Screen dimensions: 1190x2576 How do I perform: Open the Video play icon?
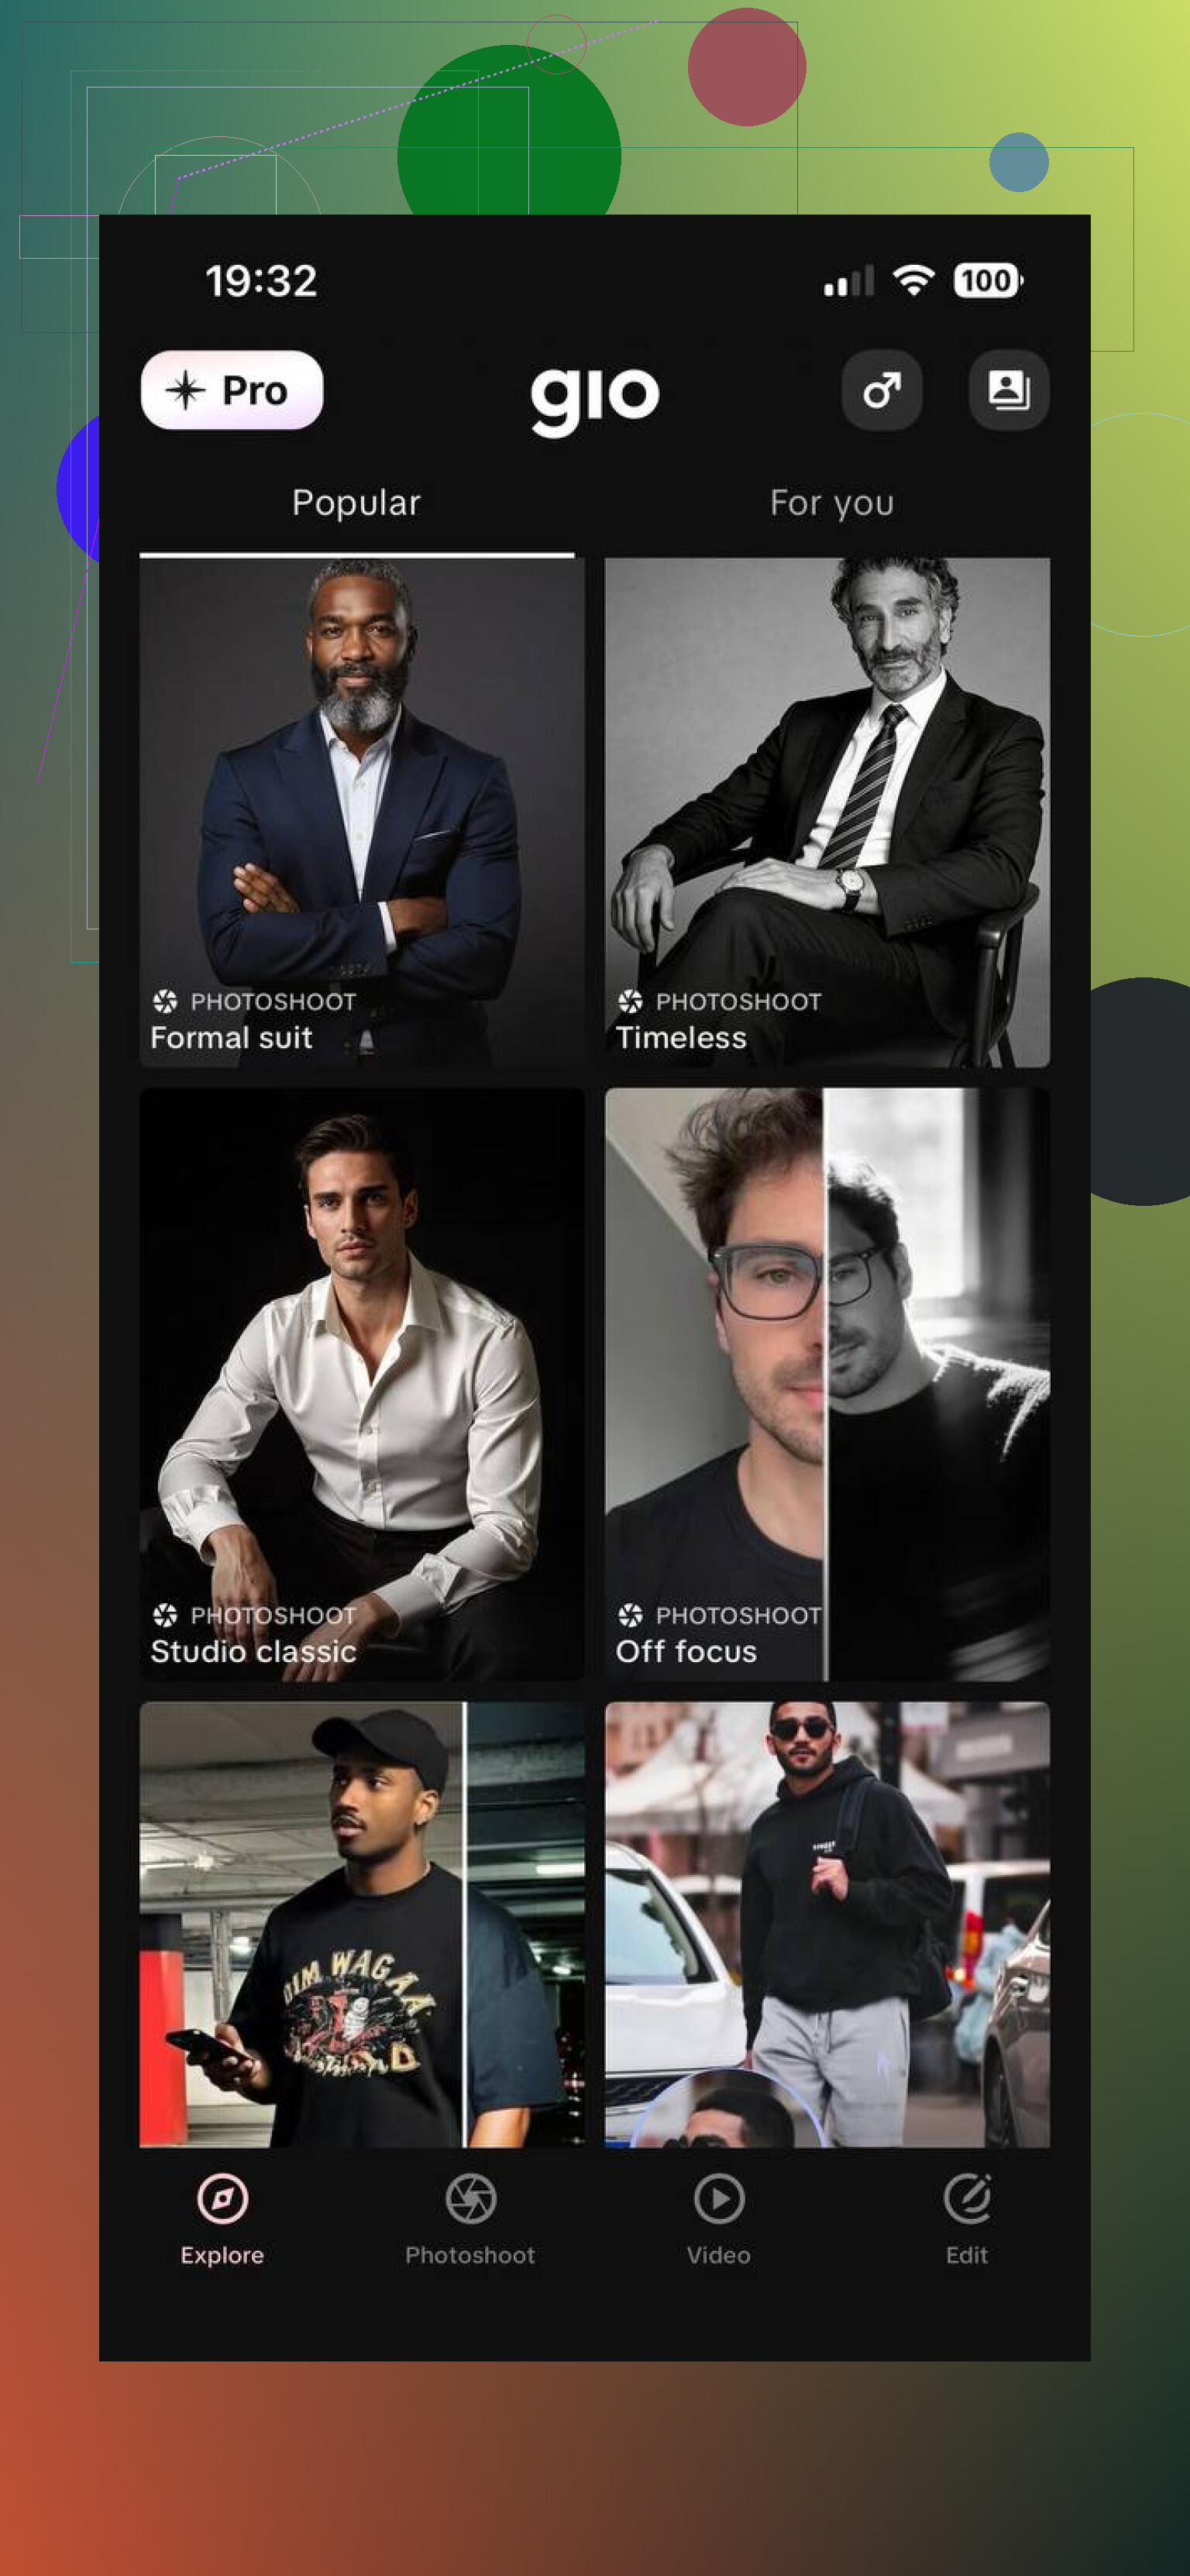click(719, 2199)
